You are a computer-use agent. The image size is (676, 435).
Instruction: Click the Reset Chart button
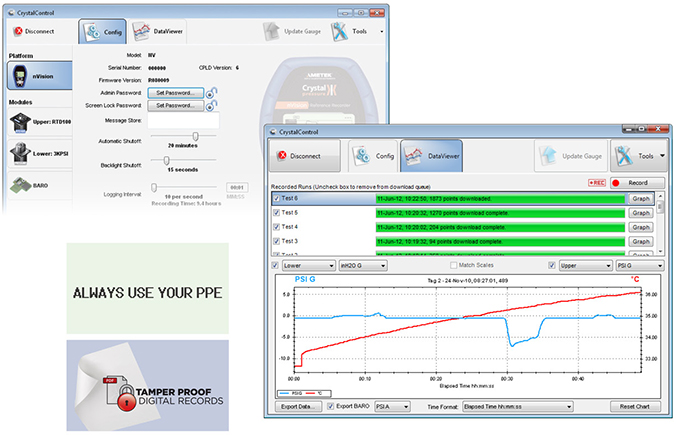(x=636, y=408)
